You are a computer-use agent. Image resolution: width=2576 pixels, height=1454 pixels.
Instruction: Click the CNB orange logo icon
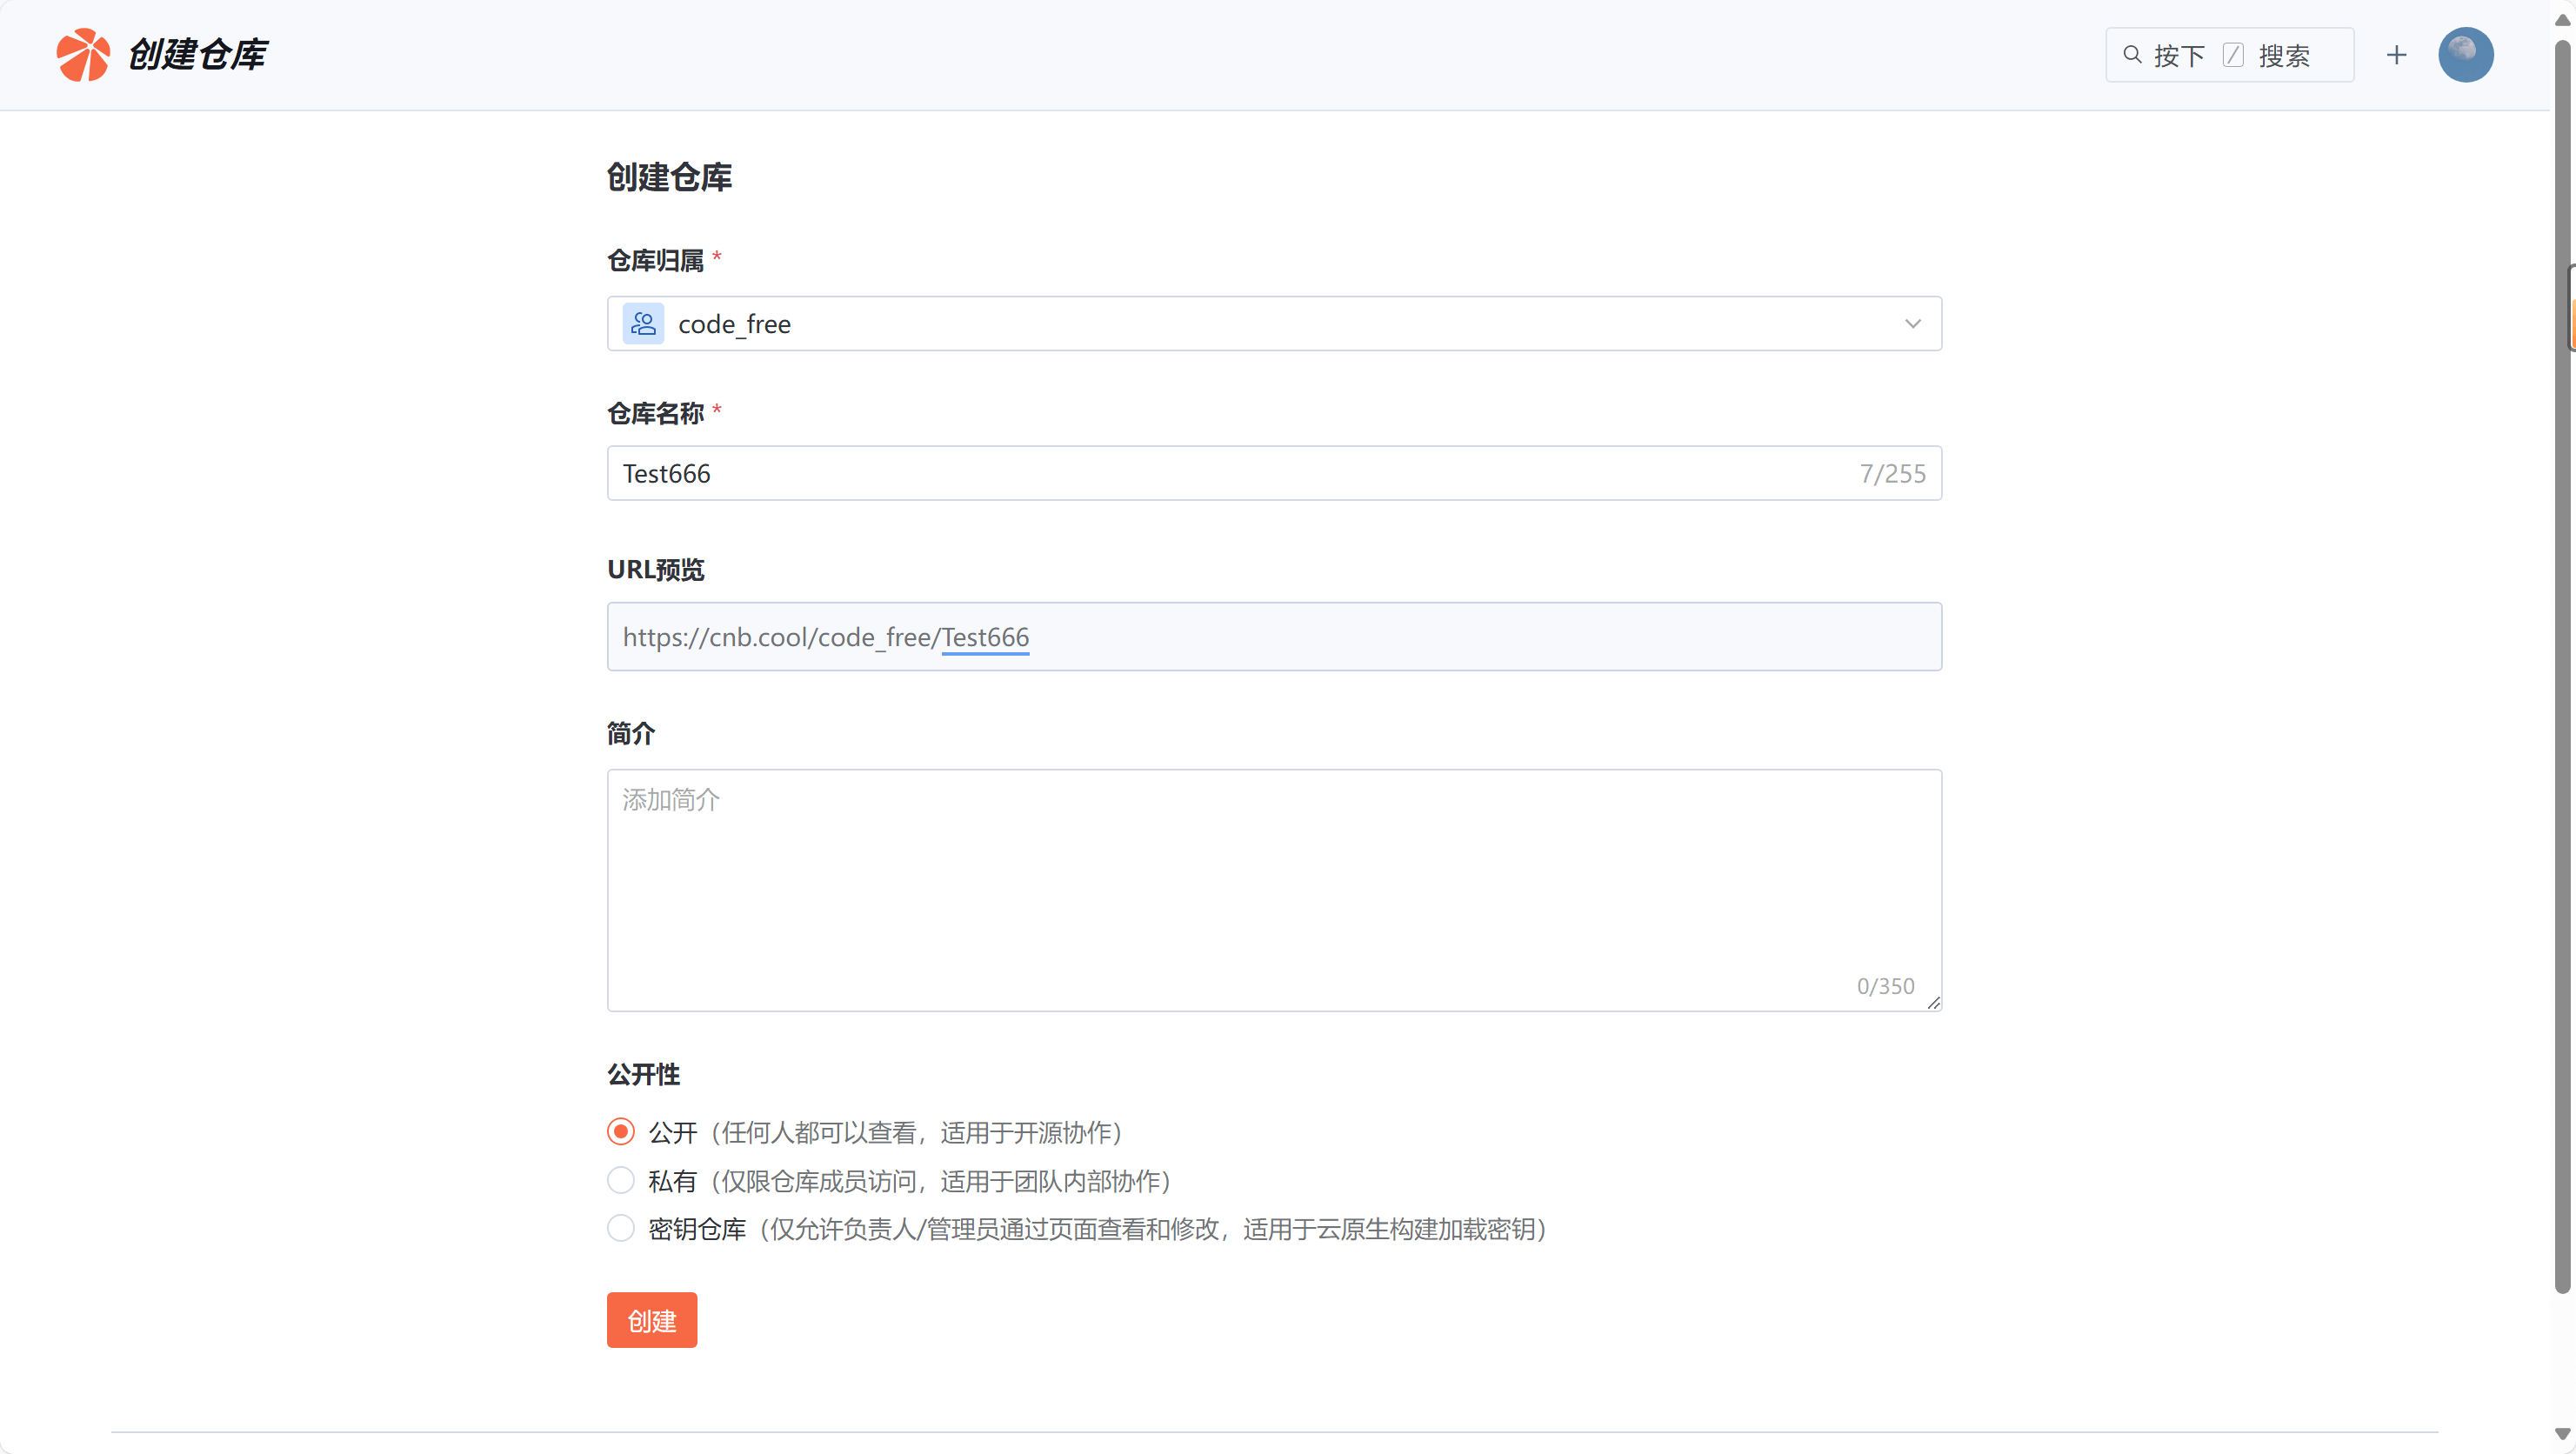point(82,55)
